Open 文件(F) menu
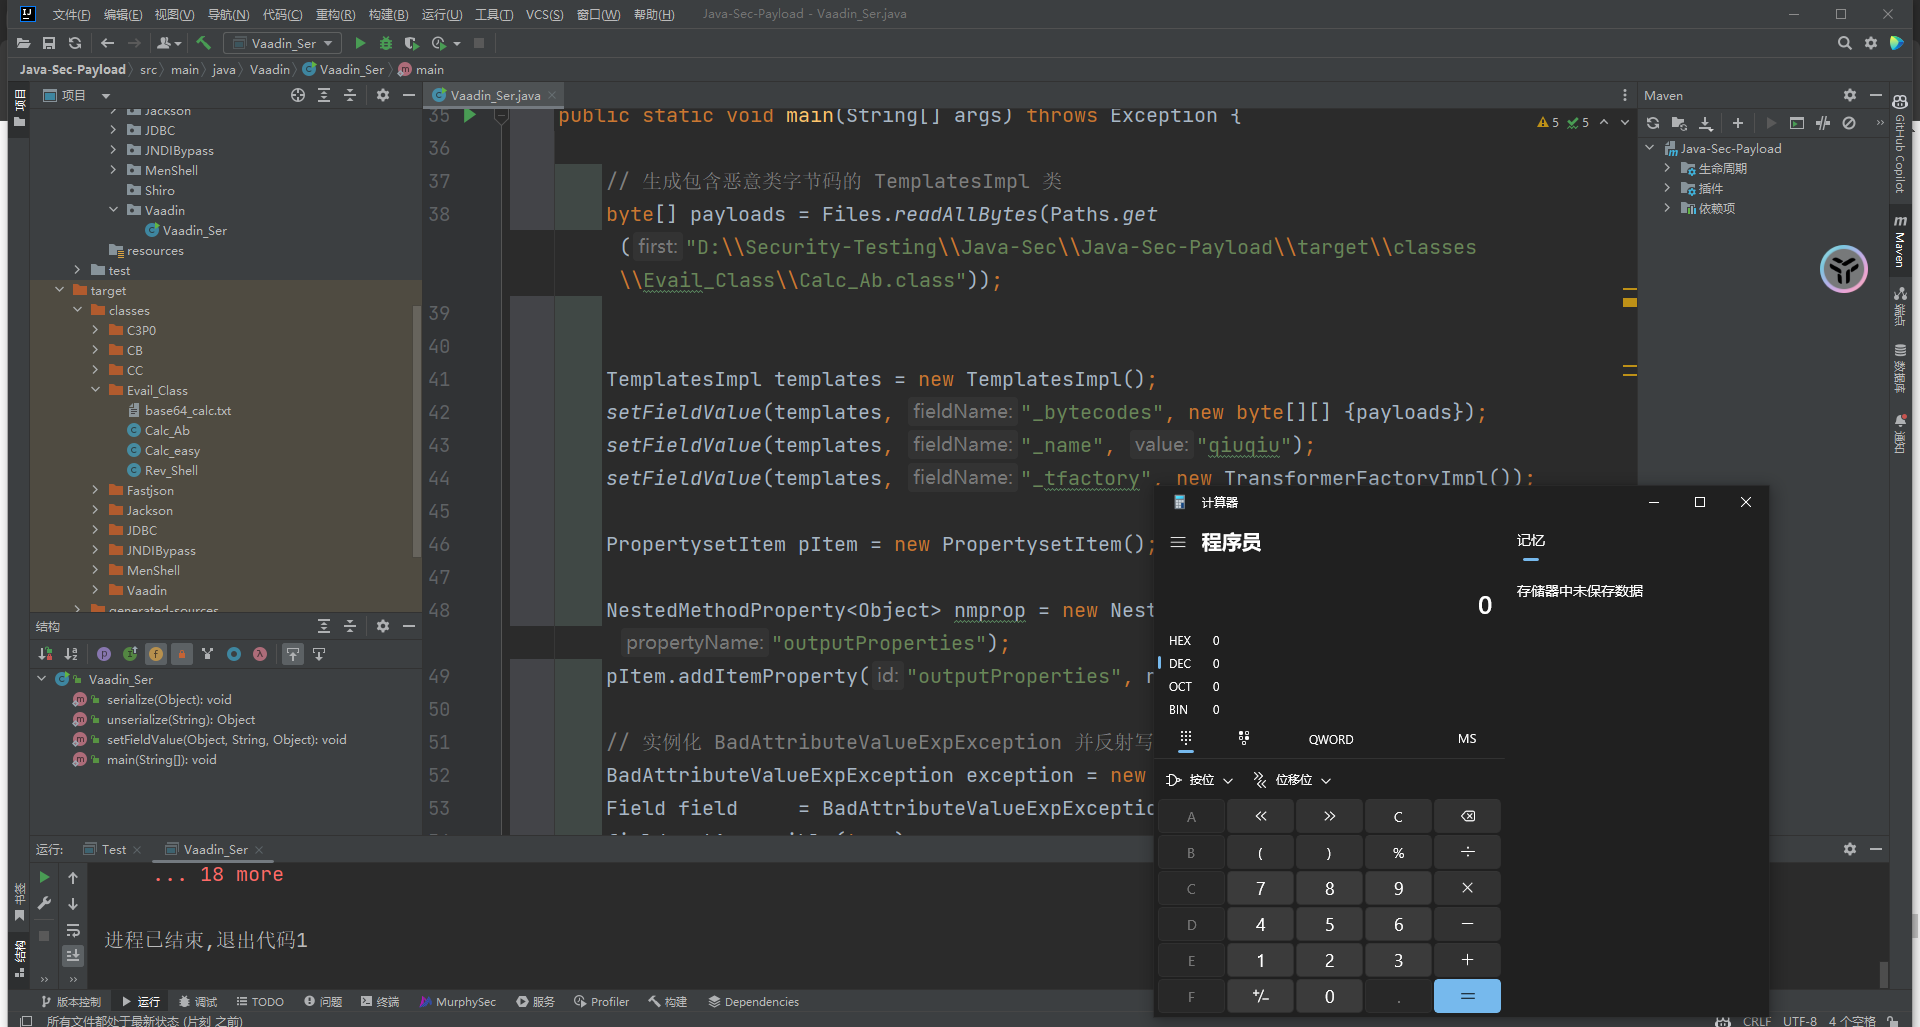 pyautogui.click(x=71, y=14)
